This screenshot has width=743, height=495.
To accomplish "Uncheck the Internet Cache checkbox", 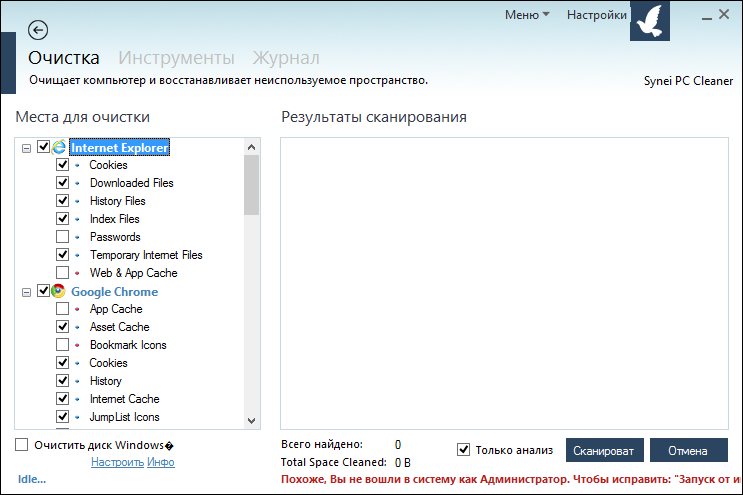I will pos(63,398).
